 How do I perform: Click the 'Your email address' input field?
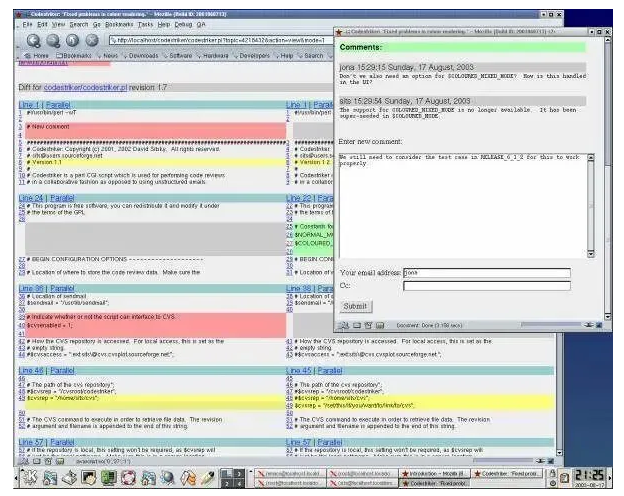point(487,273)
